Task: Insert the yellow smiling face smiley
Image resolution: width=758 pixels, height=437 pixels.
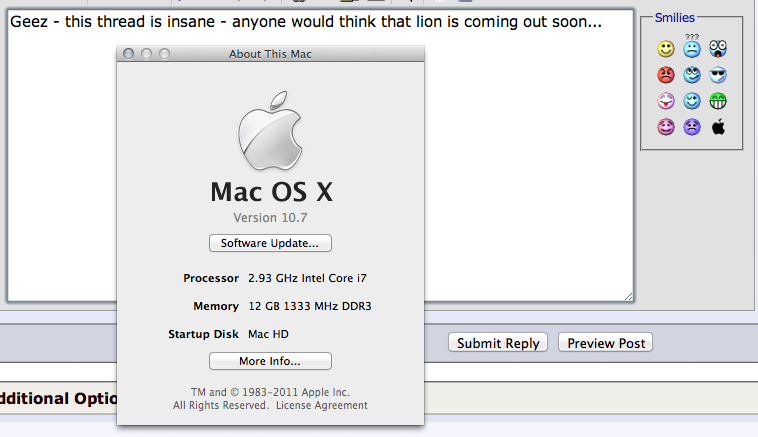Action: [666, 49]
